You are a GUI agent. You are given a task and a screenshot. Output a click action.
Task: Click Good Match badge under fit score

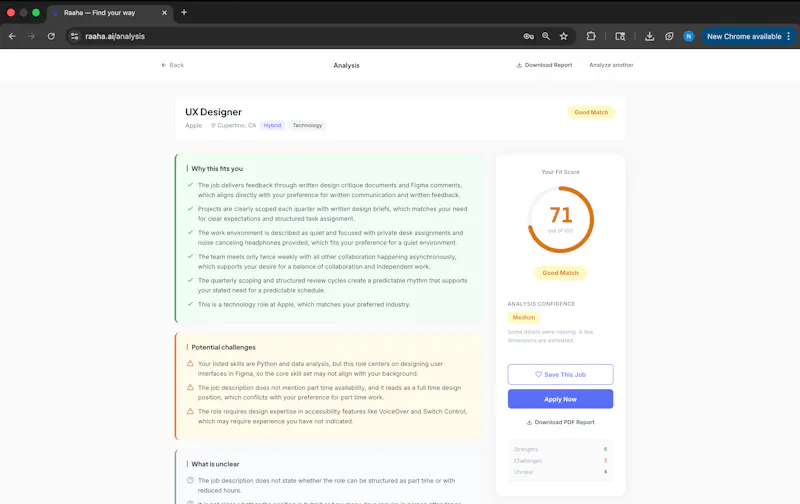coord(560,273)
